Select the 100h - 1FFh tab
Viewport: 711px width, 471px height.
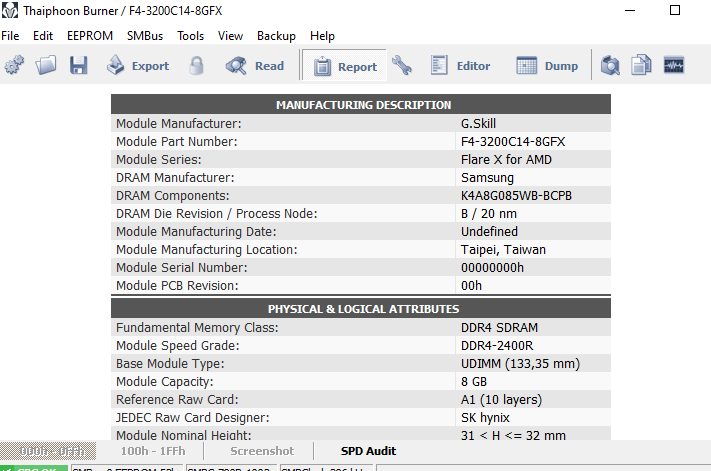point(153,451)
